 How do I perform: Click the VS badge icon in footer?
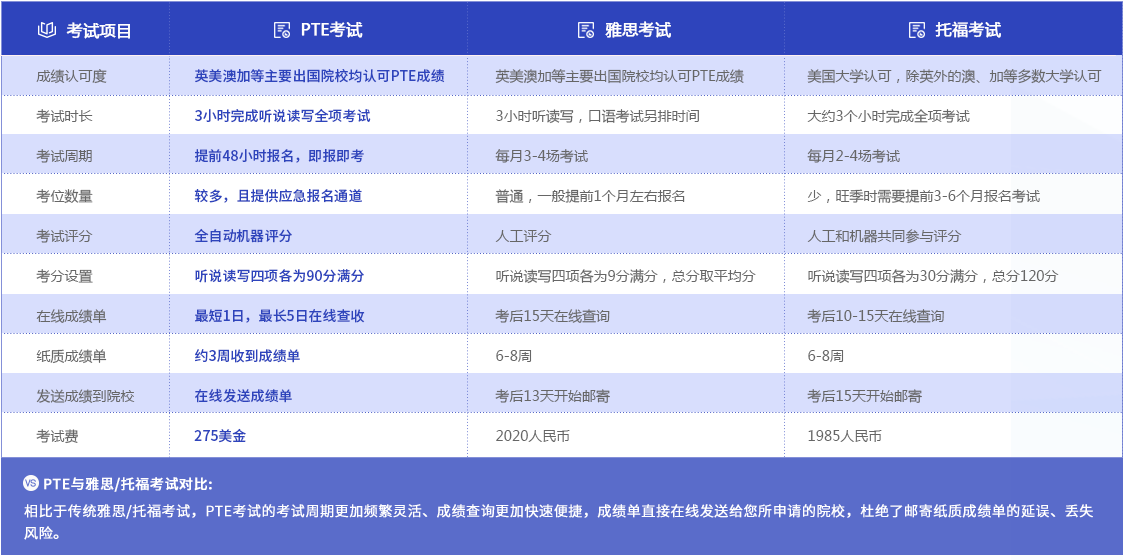click(x=30, y=484)
